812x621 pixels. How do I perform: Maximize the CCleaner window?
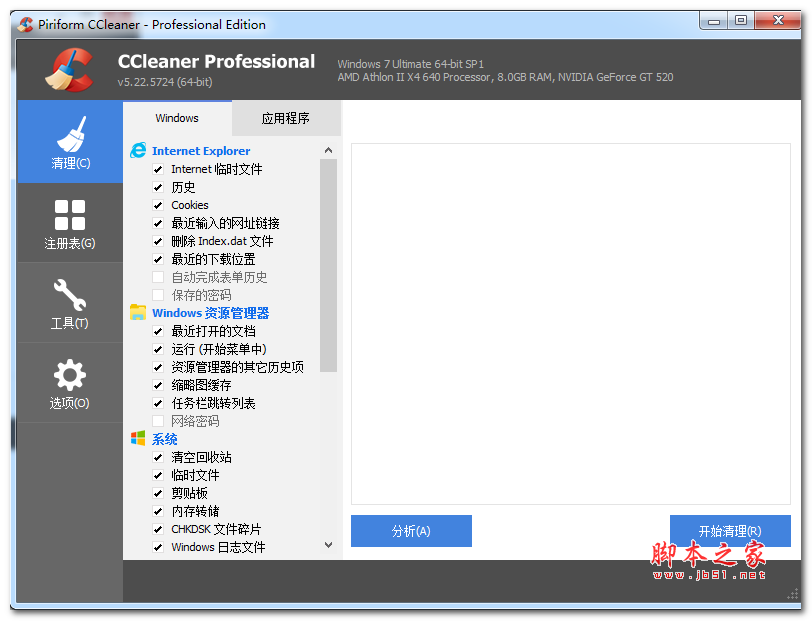[741, 20]
